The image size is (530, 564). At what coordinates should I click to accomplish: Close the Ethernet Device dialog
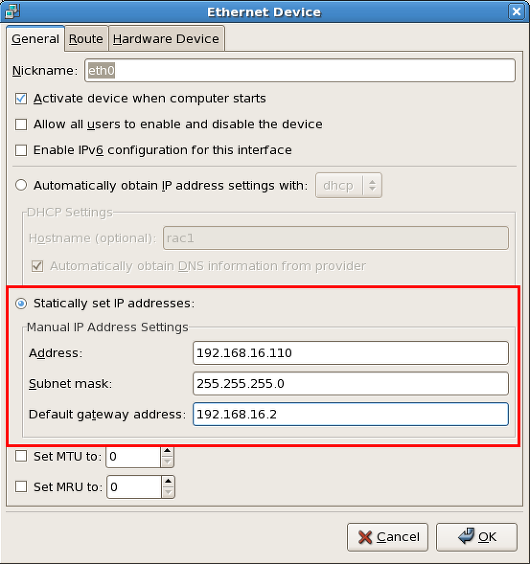pyautogui.click(x=516, y=12)
